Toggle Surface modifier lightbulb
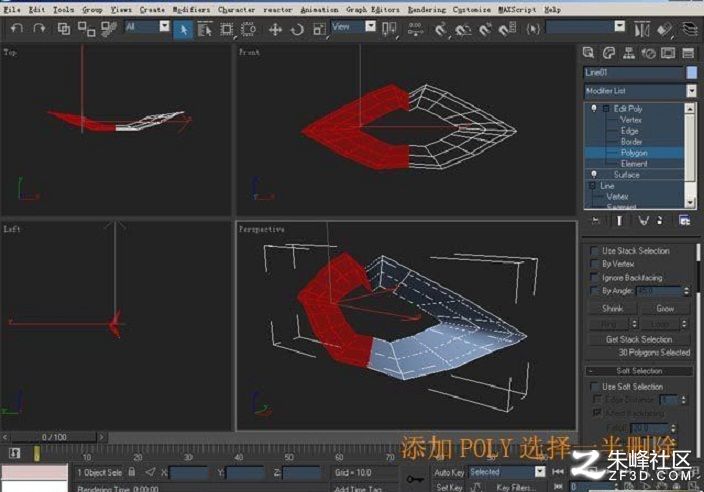The height and width of the screenshot is (492, 704). pos(594,175)
